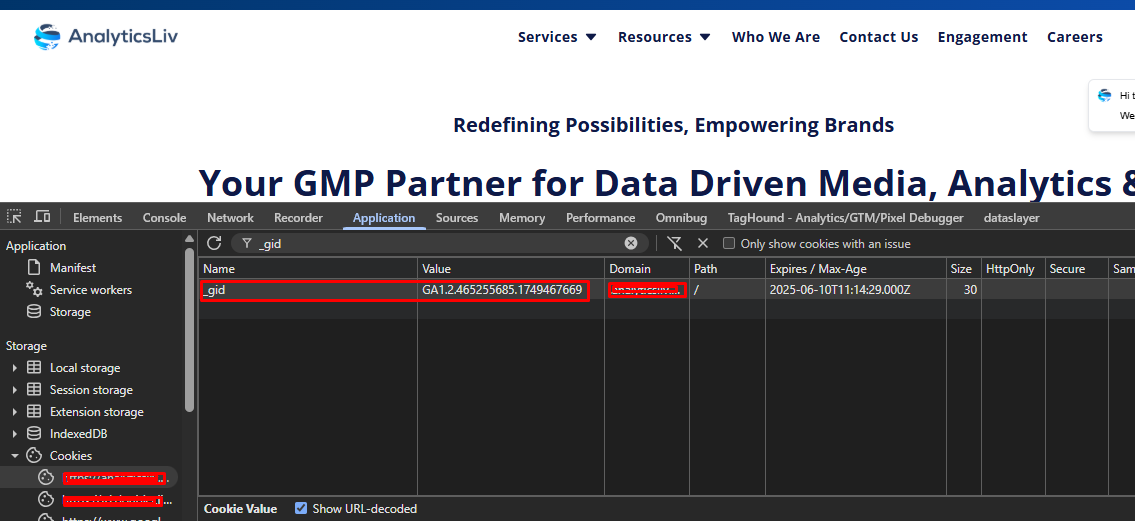Click the funnel filter icon
Viewport: 1135px width, 521px height.
pyautogui.click(x=247, y=244)
